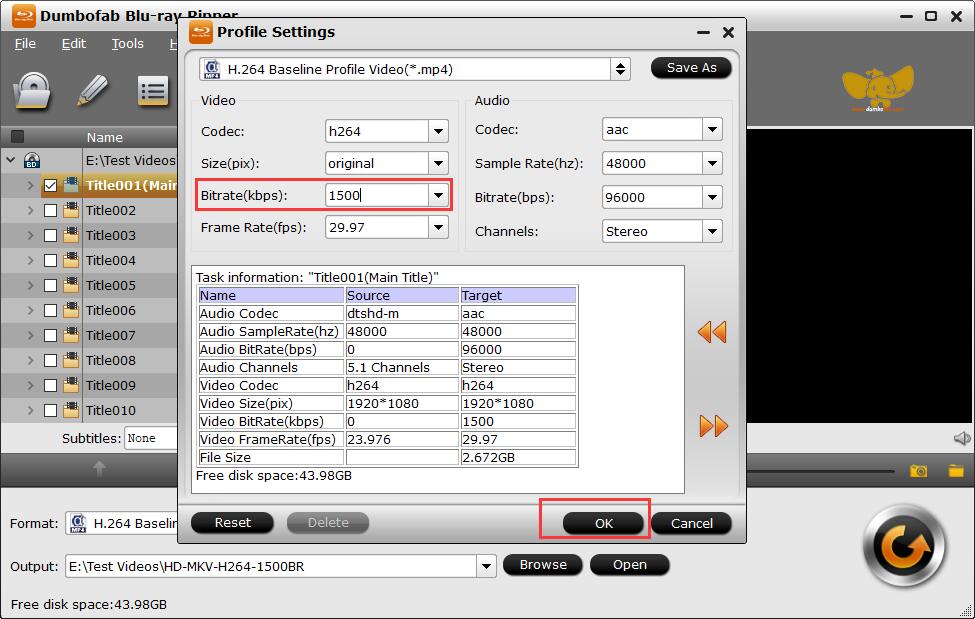Click the snapshot camera icon
This screenshot has height=619, width=975.
click(918, 471)
